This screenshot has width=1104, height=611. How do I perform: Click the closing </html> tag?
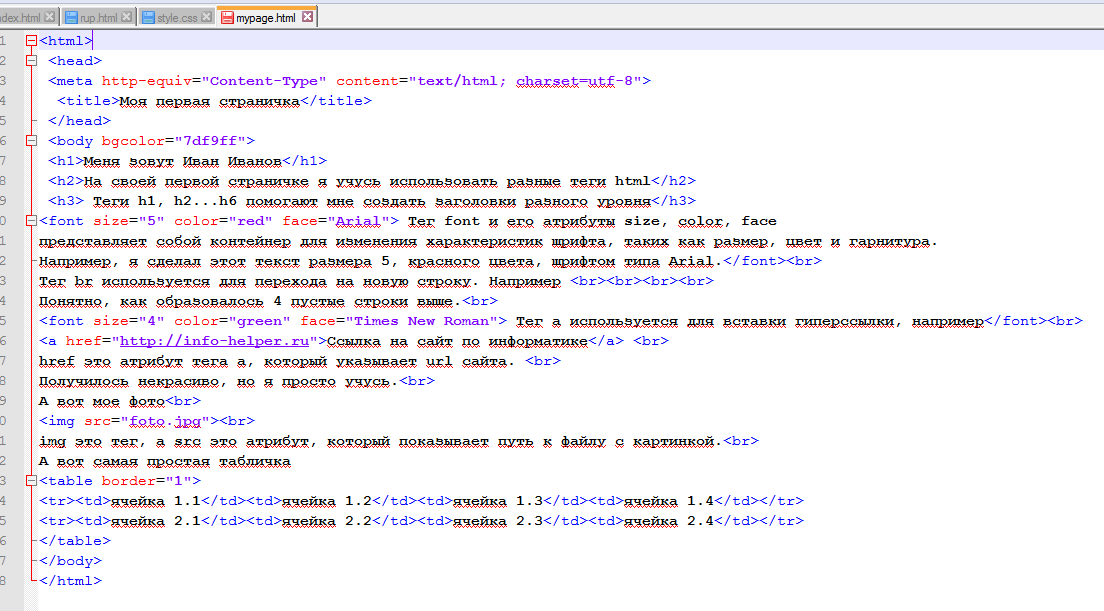click(70, 581)
